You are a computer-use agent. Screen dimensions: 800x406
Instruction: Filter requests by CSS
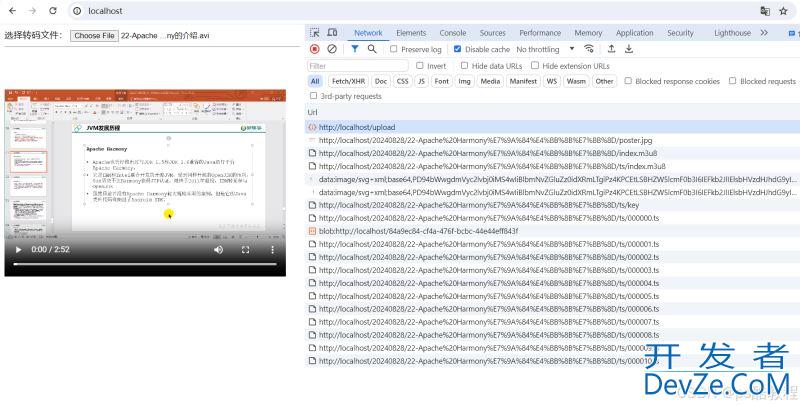(403, 81)
